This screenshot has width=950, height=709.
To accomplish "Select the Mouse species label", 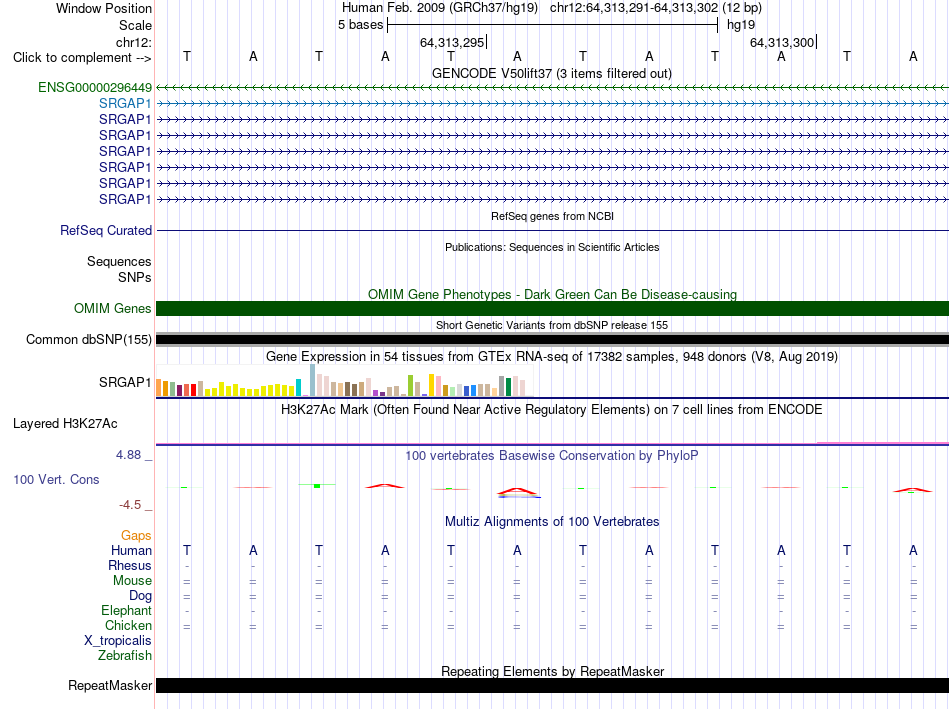I will [x=132, y=581].
